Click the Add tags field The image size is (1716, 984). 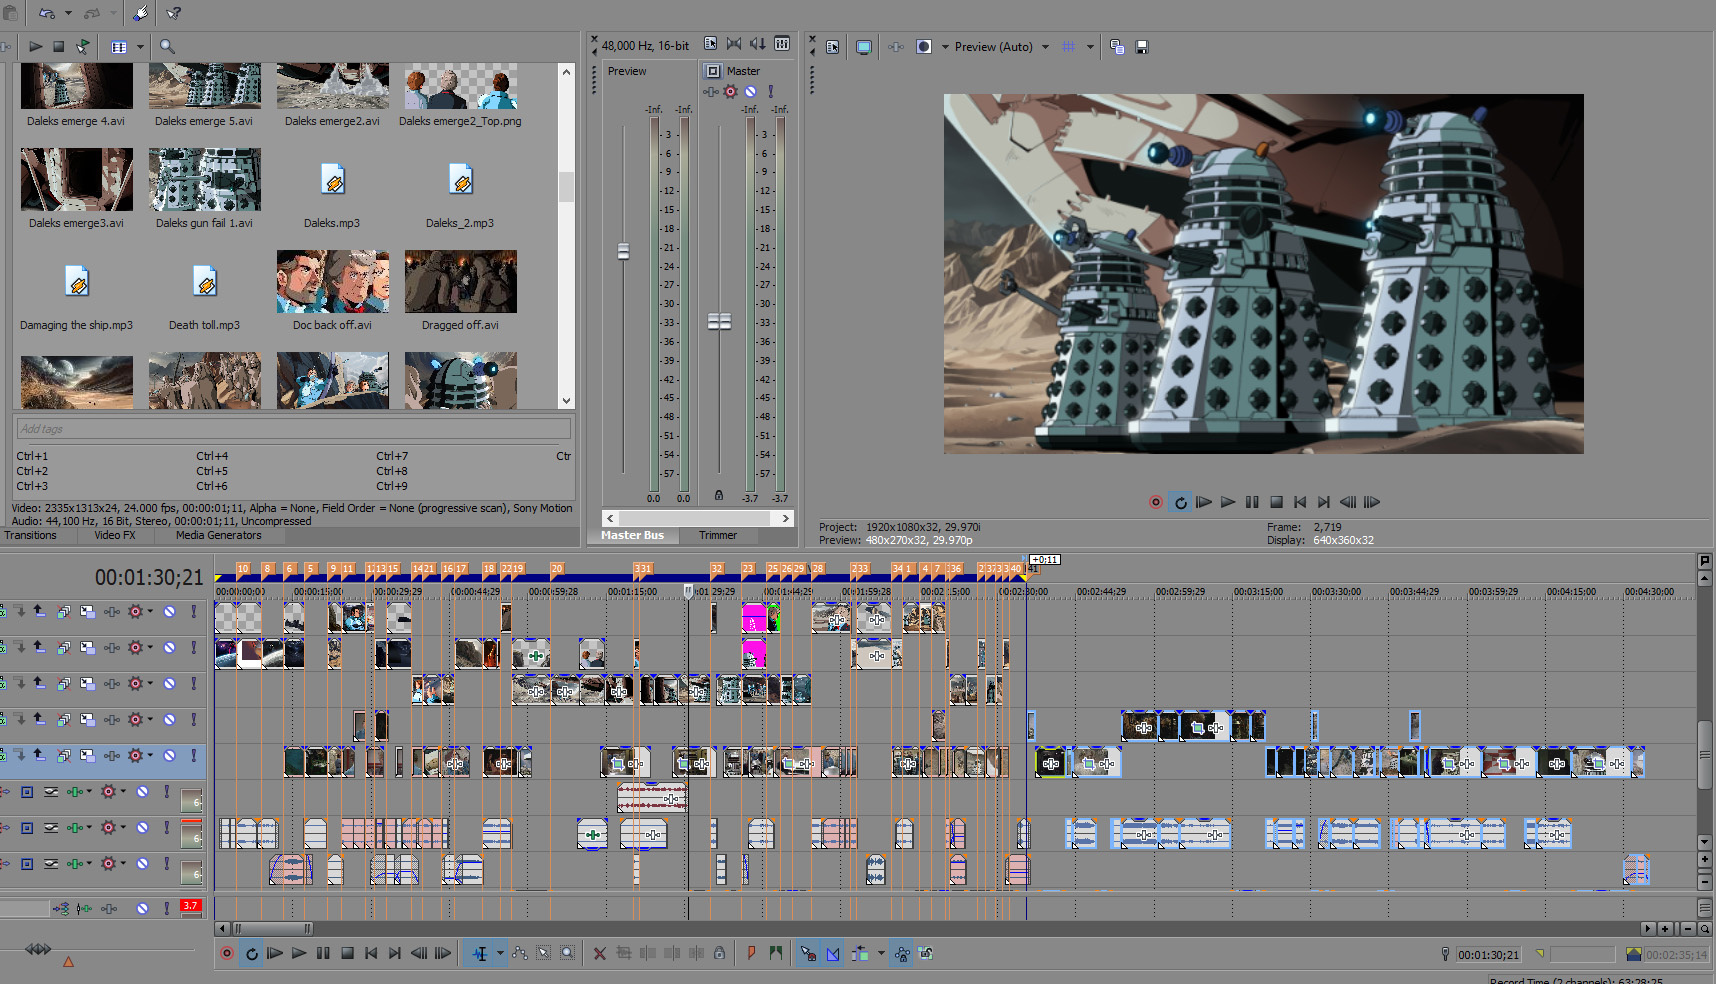tap(294, 429)
